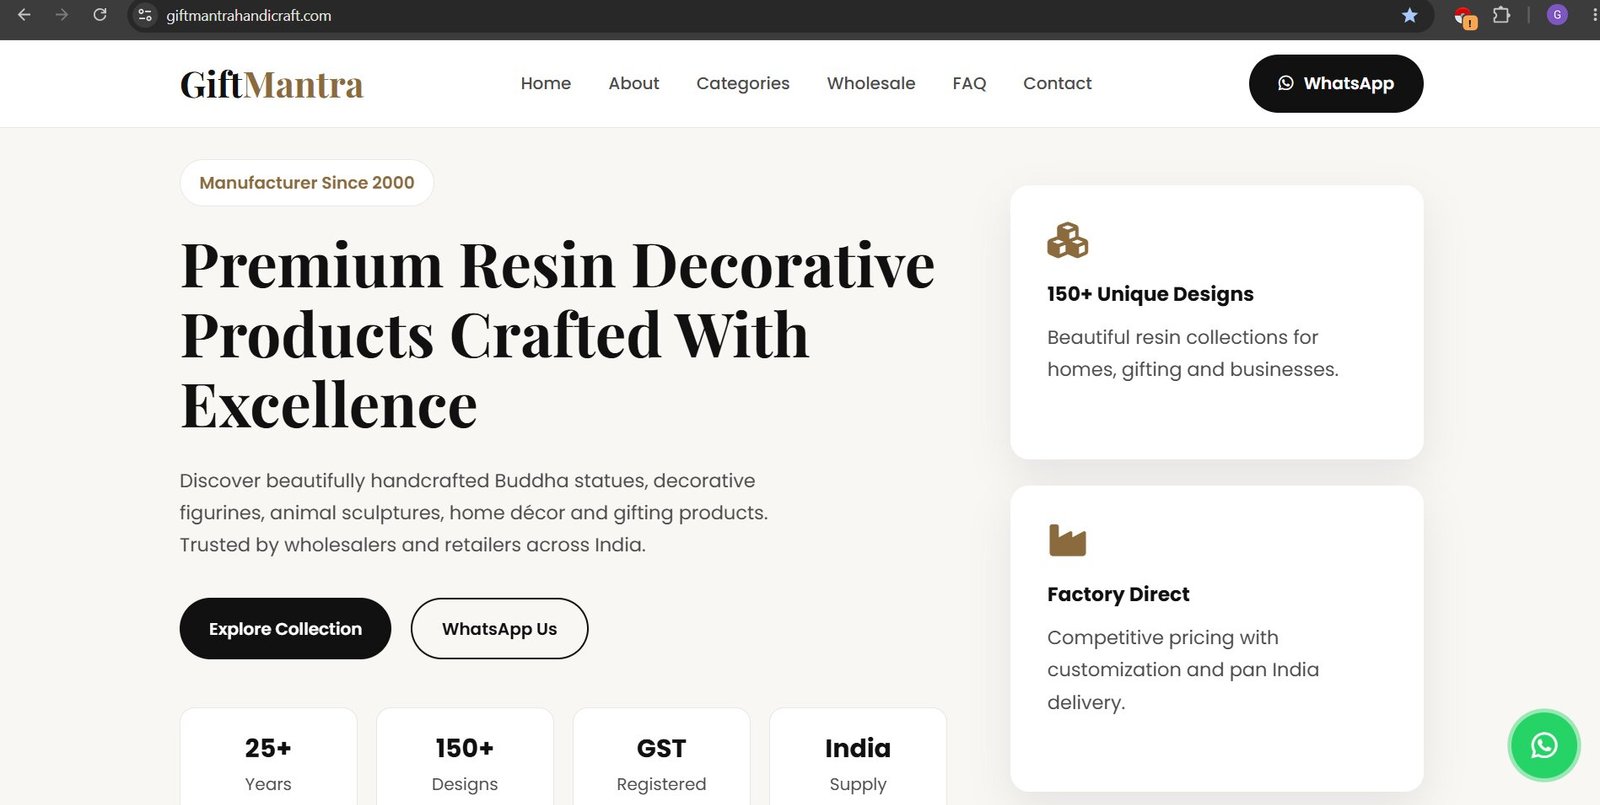Click the GiftMantra logo

271,84
